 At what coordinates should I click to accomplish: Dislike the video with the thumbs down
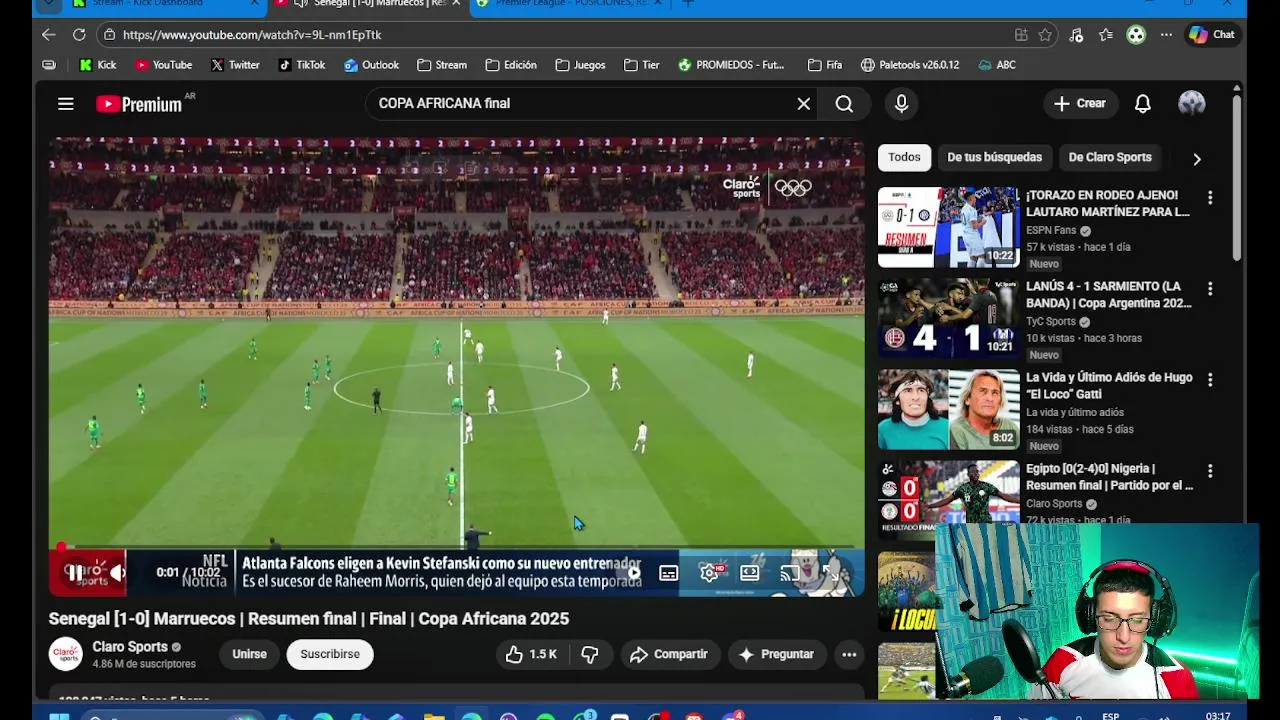click(590, 654)
